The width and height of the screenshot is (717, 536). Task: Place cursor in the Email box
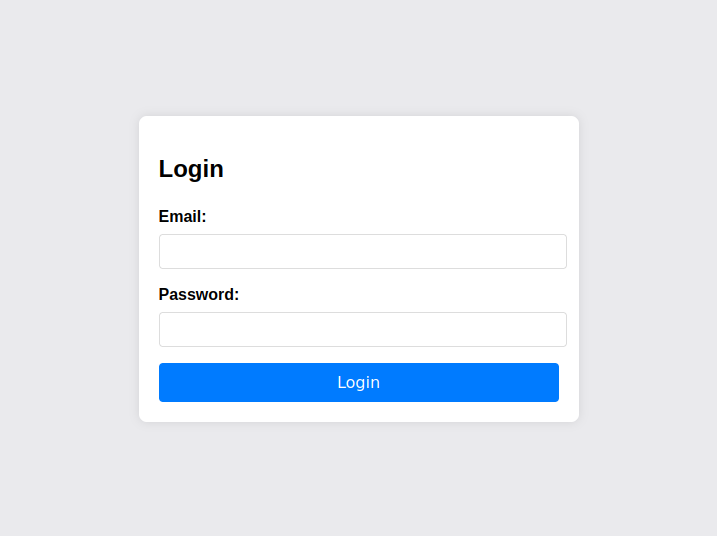click(x=362, y=251)
